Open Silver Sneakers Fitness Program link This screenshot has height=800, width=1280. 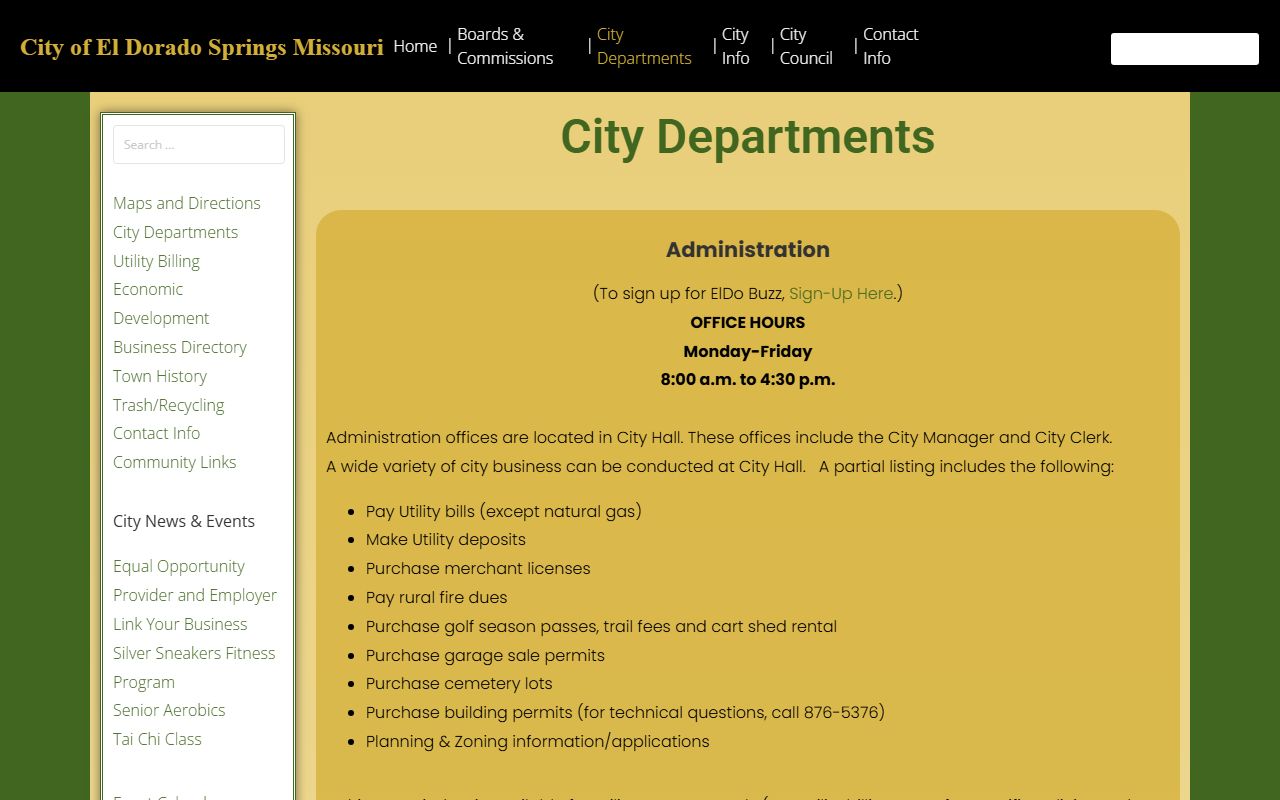pos(194,667)
